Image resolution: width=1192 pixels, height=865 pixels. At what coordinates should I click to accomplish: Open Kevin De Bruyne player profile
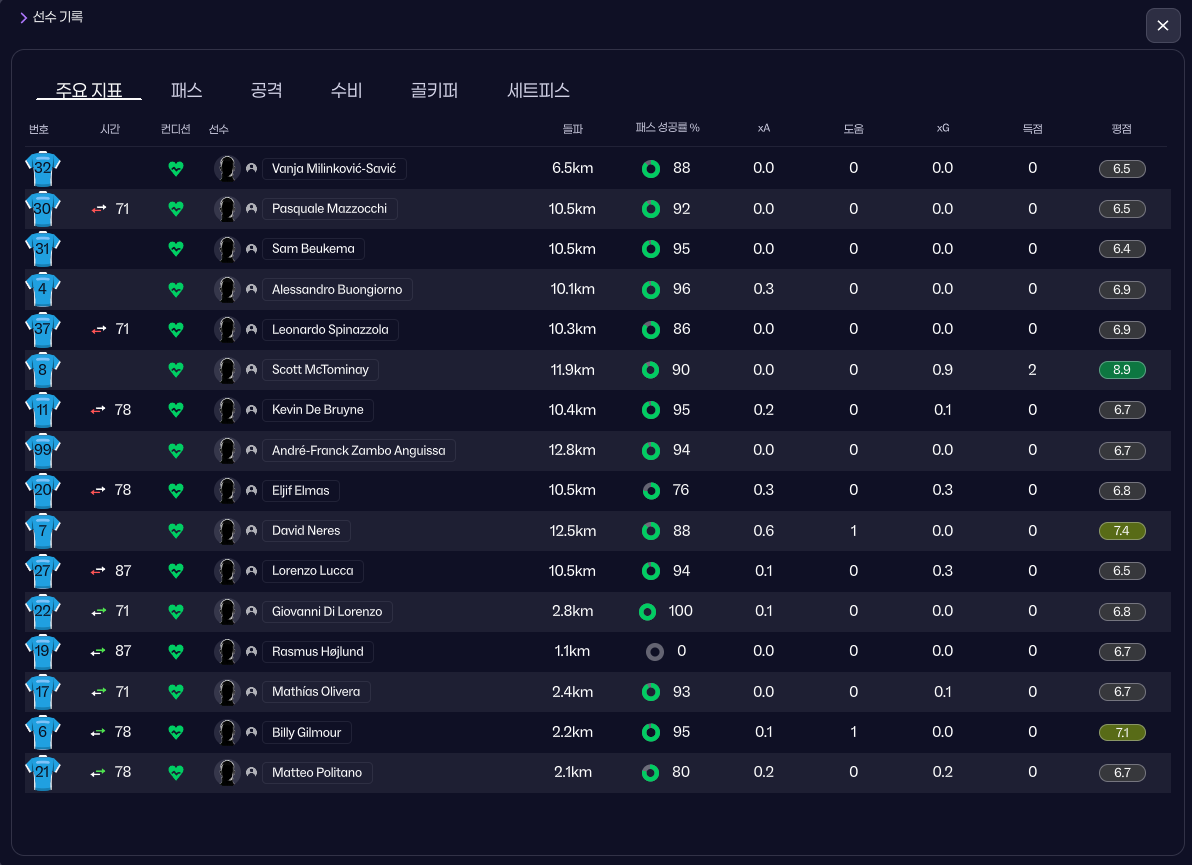point(318,410)
